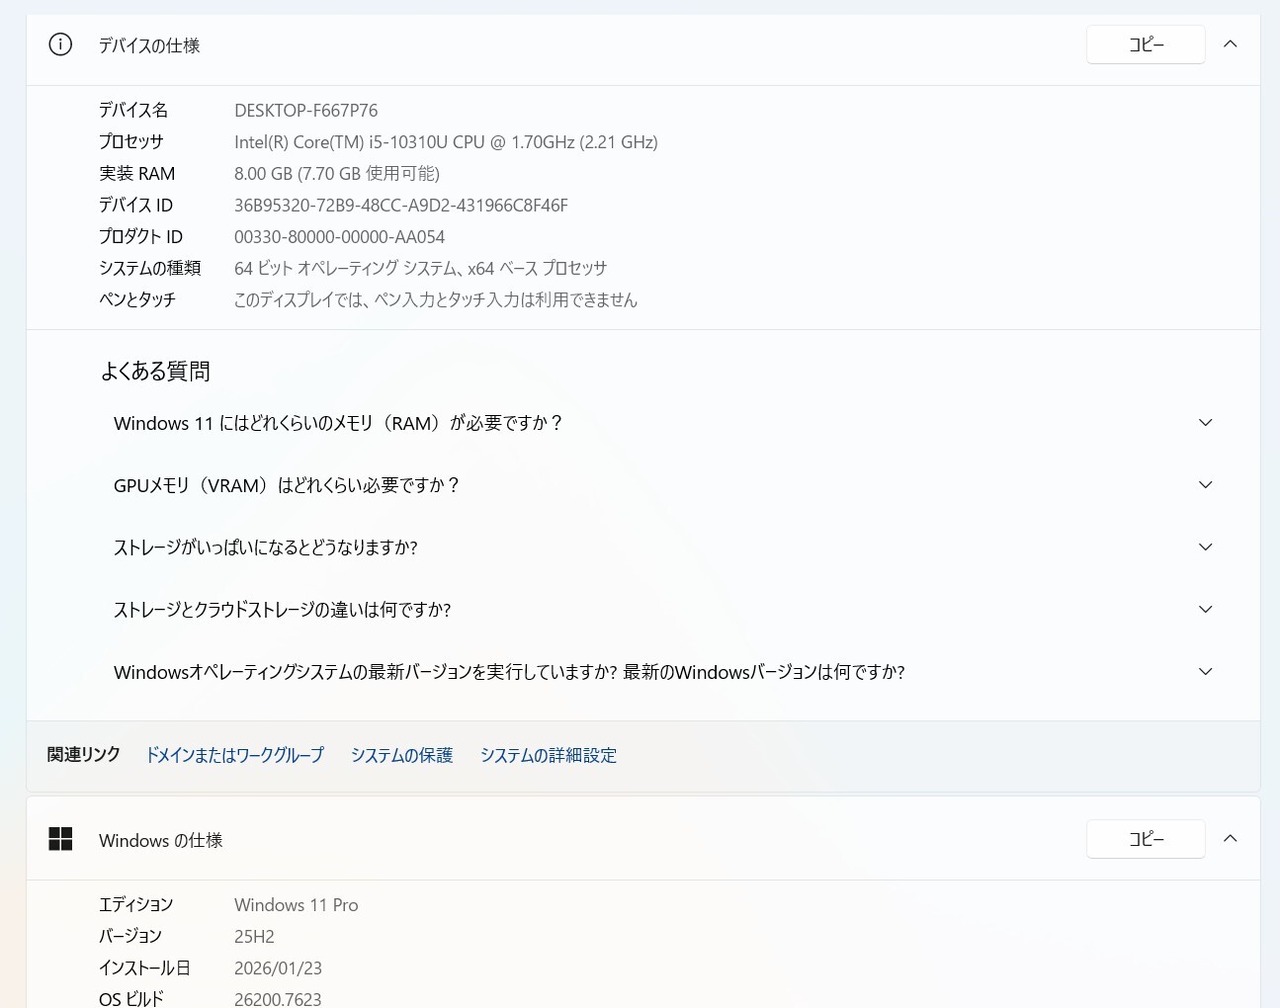Expand ストレージとクラウドストレージの違い question
Image resolution: width=1280 pixels, height=1008 pixels.
pyautogui.click(x=1205, y=610)
